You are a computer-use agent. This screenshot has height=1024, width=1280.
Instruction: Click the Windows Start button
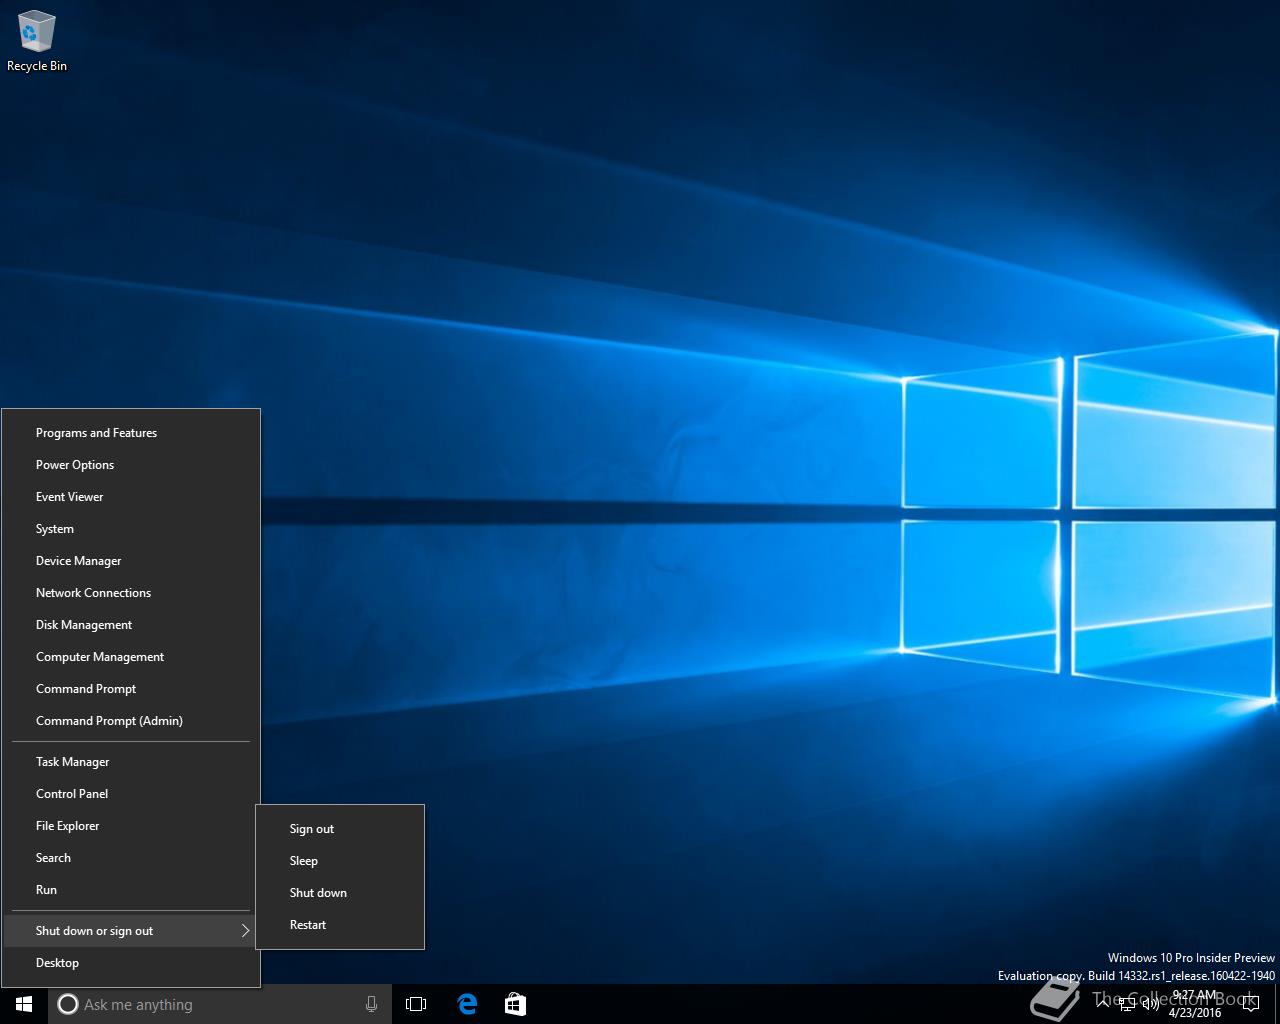pos(24,1004)
